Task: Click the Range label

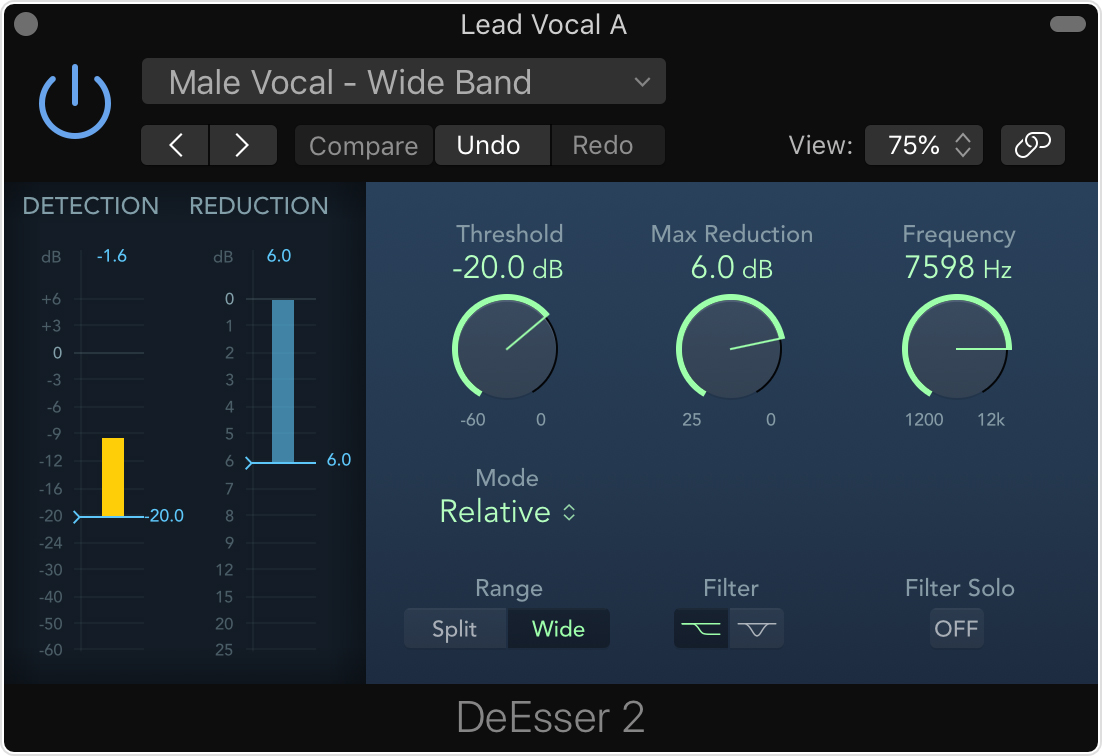Action: 509,589
